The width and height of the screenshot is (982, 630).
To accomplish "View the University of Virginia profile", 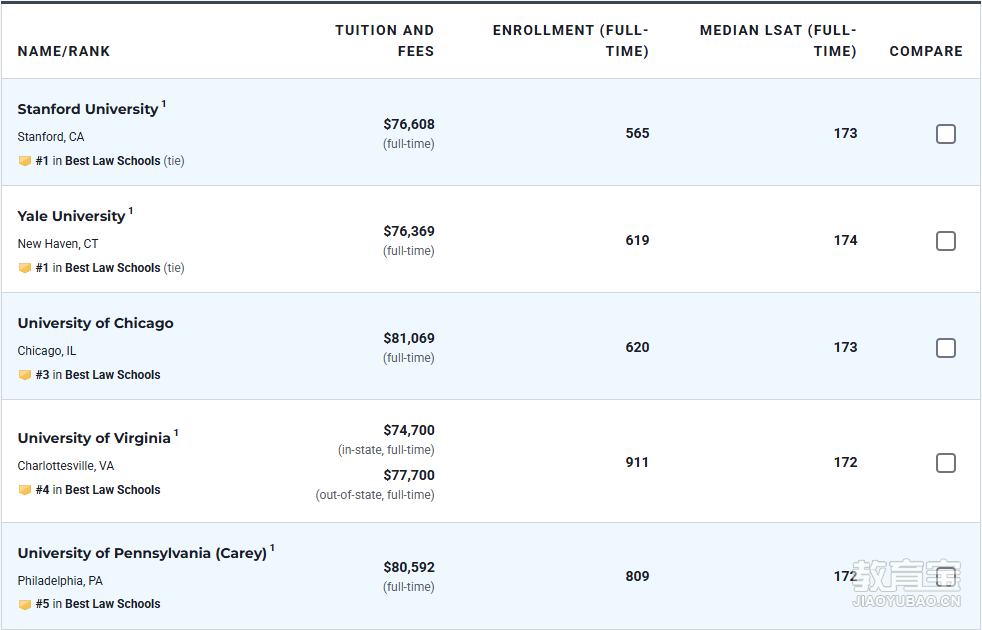I will coord(94,438).
